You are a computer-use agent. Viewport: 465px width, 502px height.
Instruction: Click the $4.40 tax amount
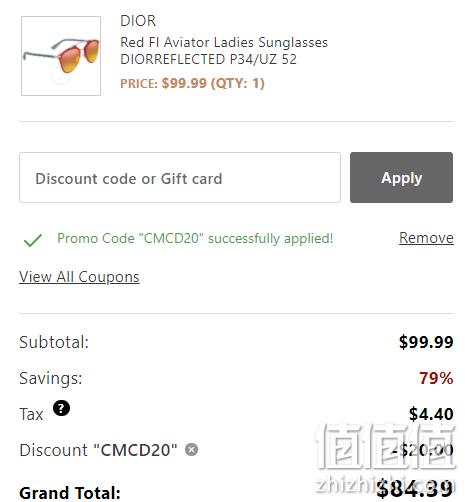[x=431, y=414]
